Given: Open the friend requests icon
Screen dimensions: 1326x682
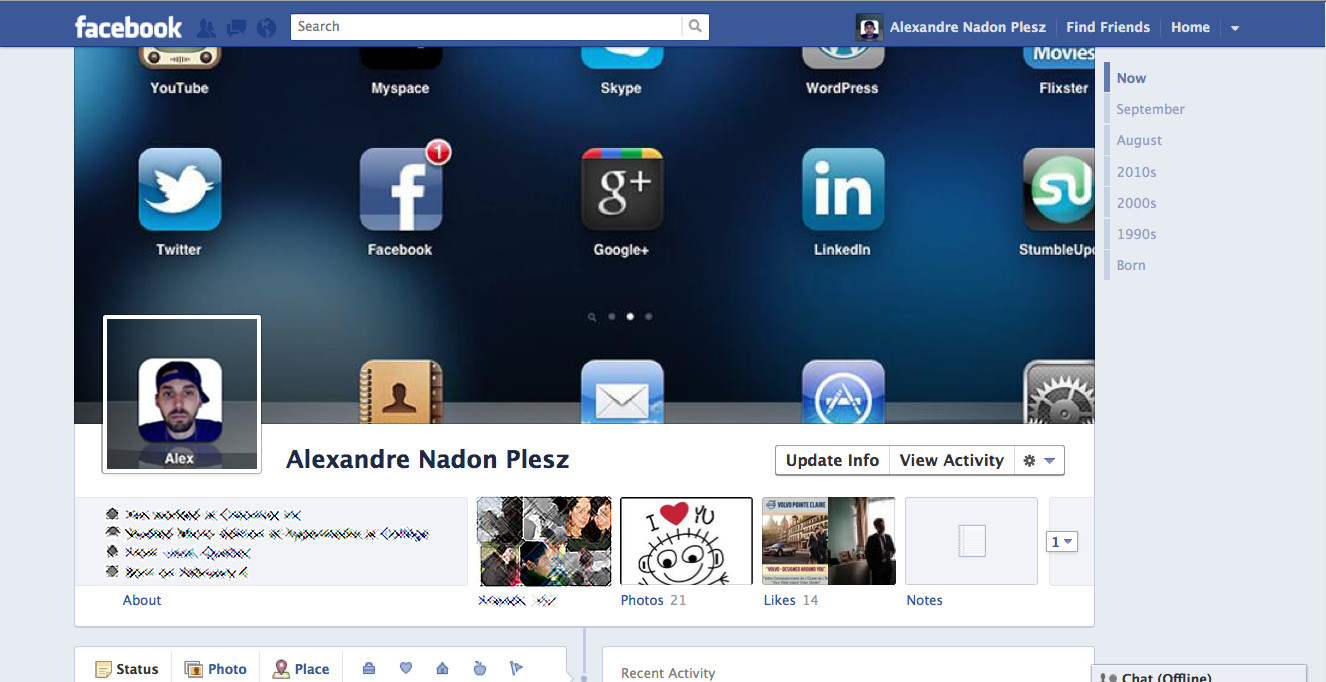Looking at the screenshot, I should click(x=206, y=27).
